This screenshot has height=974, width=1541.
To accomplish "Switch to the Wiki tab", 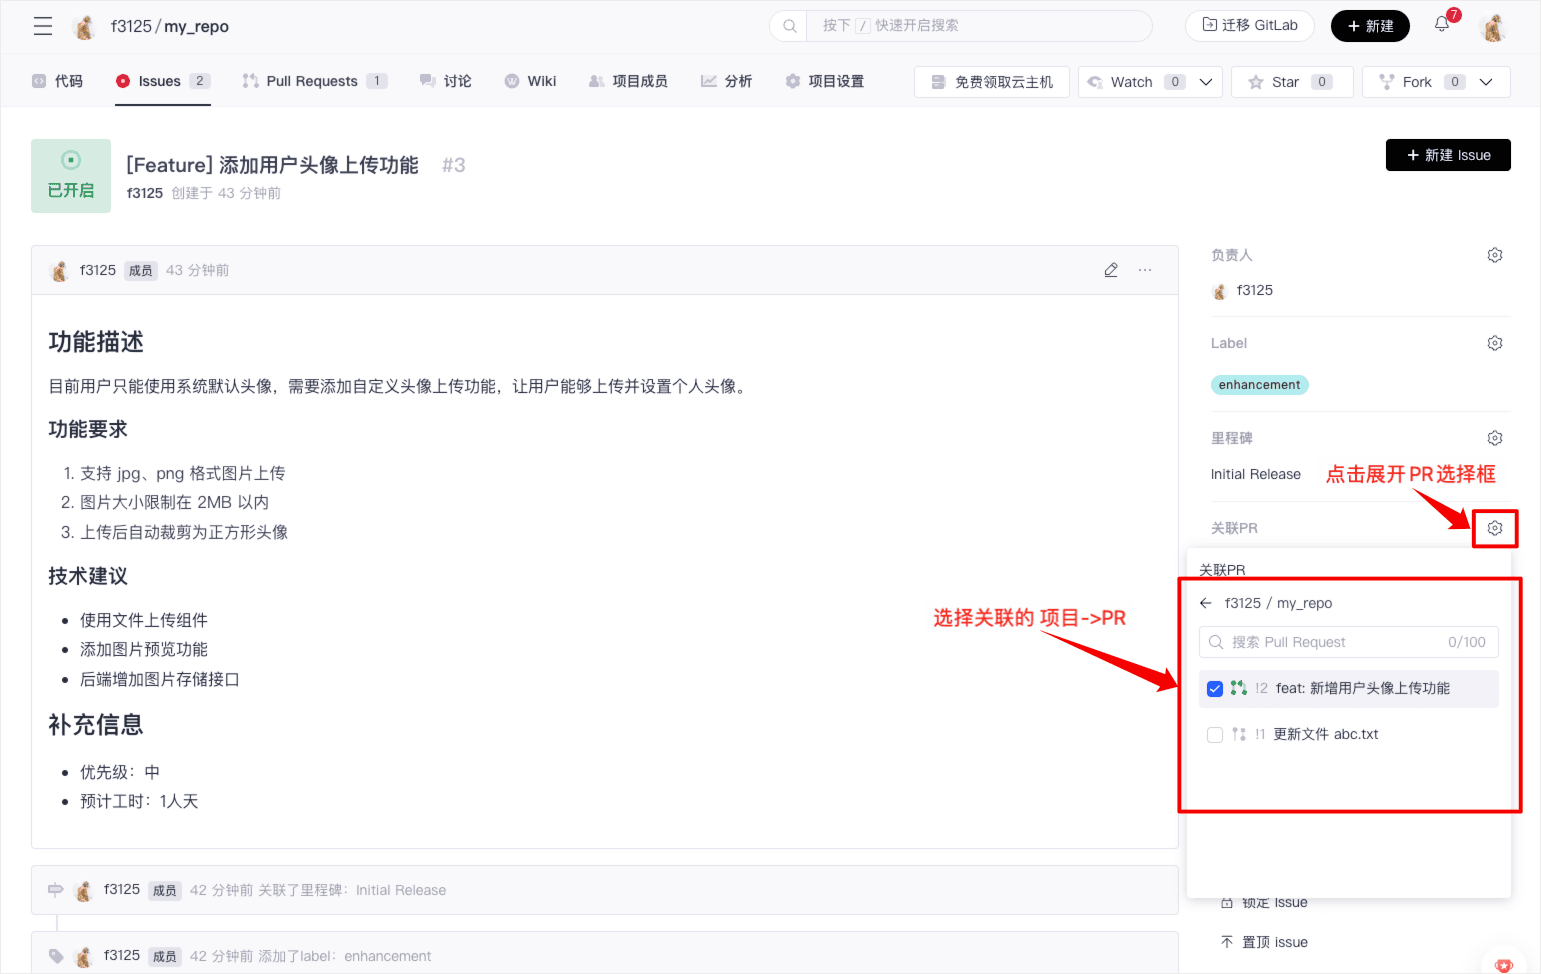I will (541, 81).
